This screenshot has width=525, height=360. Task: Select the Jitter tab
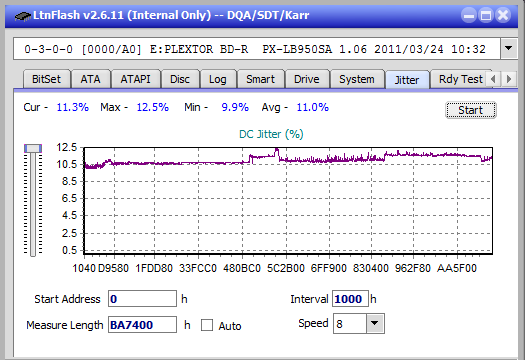click(407, 80)
